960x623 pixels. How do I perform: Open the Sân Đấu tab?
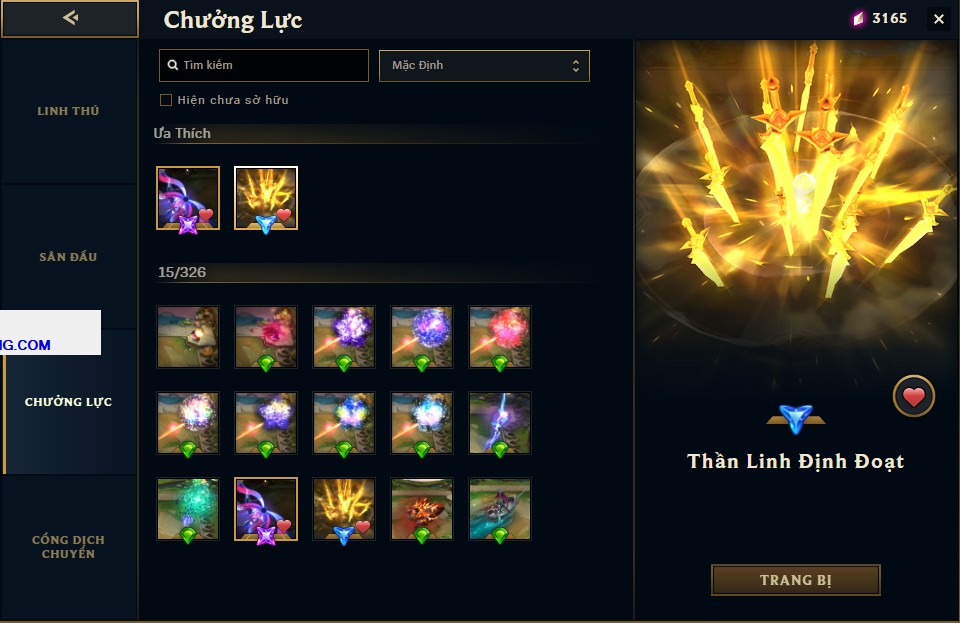(x=69, y=256)
